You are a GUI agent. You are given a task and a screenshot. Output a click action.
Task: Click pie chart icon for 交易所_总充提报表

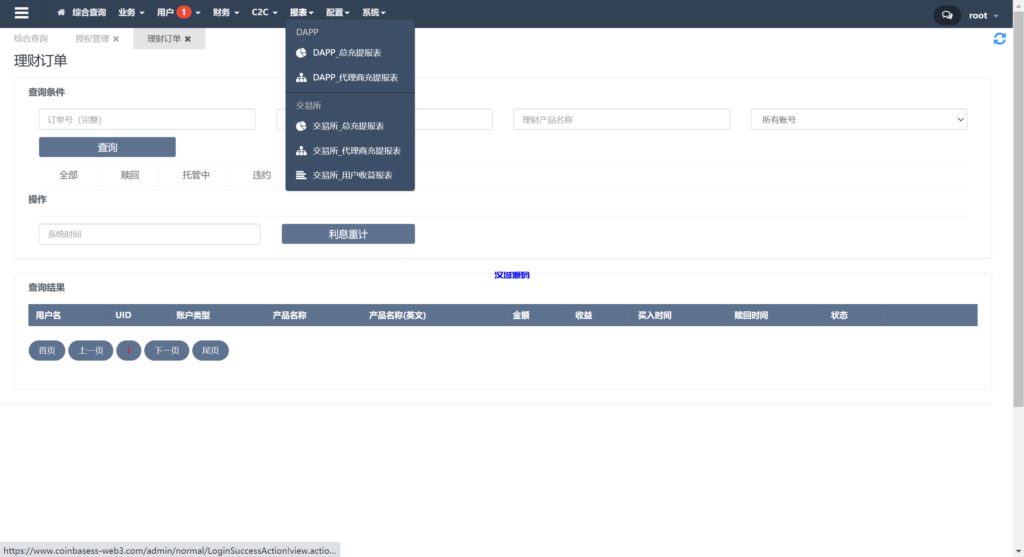[301, 126]
